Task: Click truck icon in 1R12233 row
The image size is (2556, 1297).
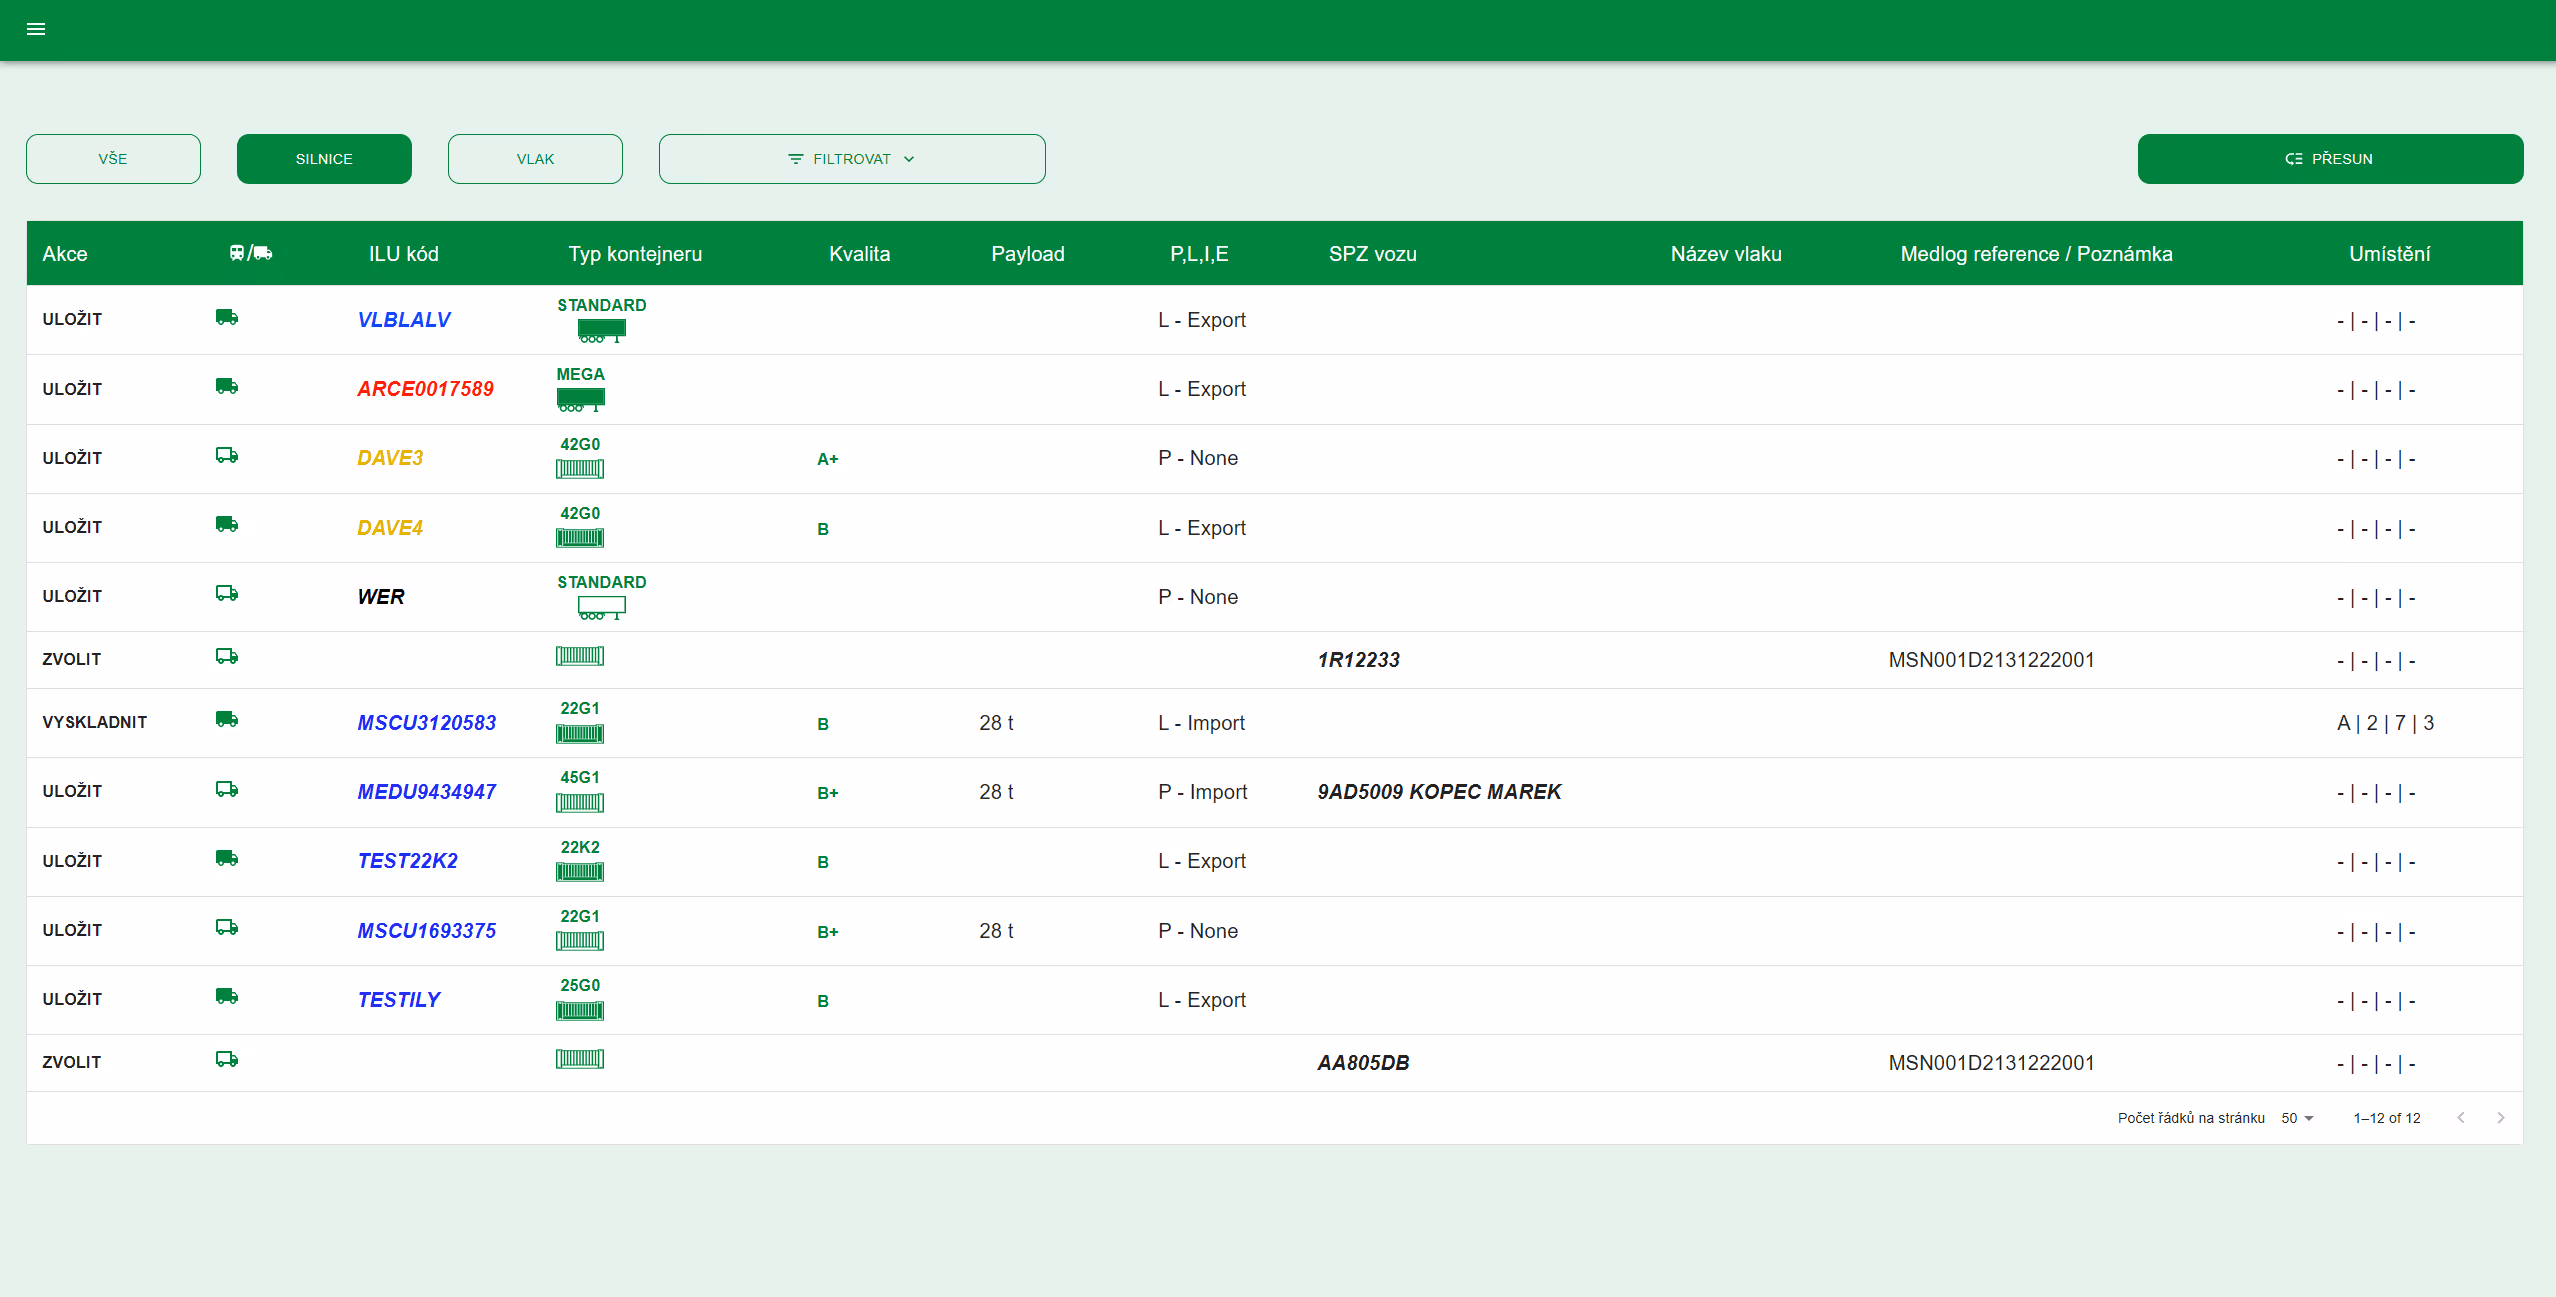Action: [227, 657]
